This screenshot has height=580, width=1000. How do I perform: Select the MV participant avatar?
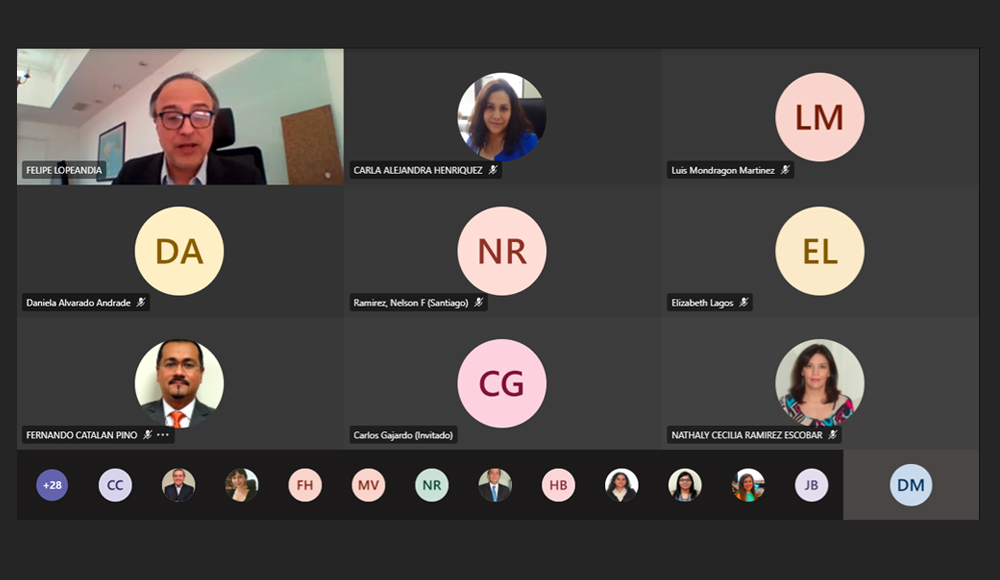coord(368,485)
